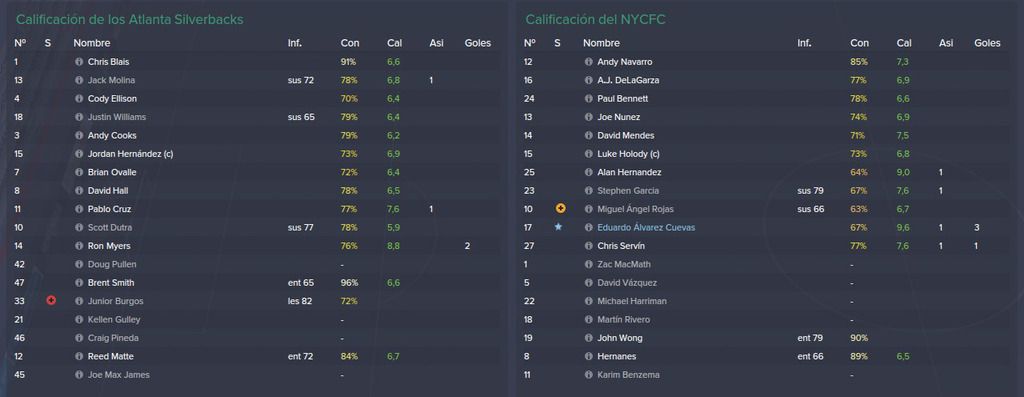The image size is (1024, 397).
Task: Open info icon next to Ron Myers
Action: (79, 246)
